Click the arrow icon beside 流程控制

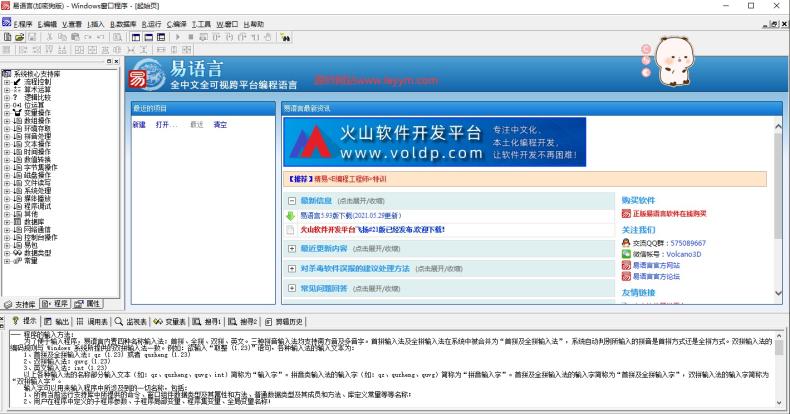(17, 82)
